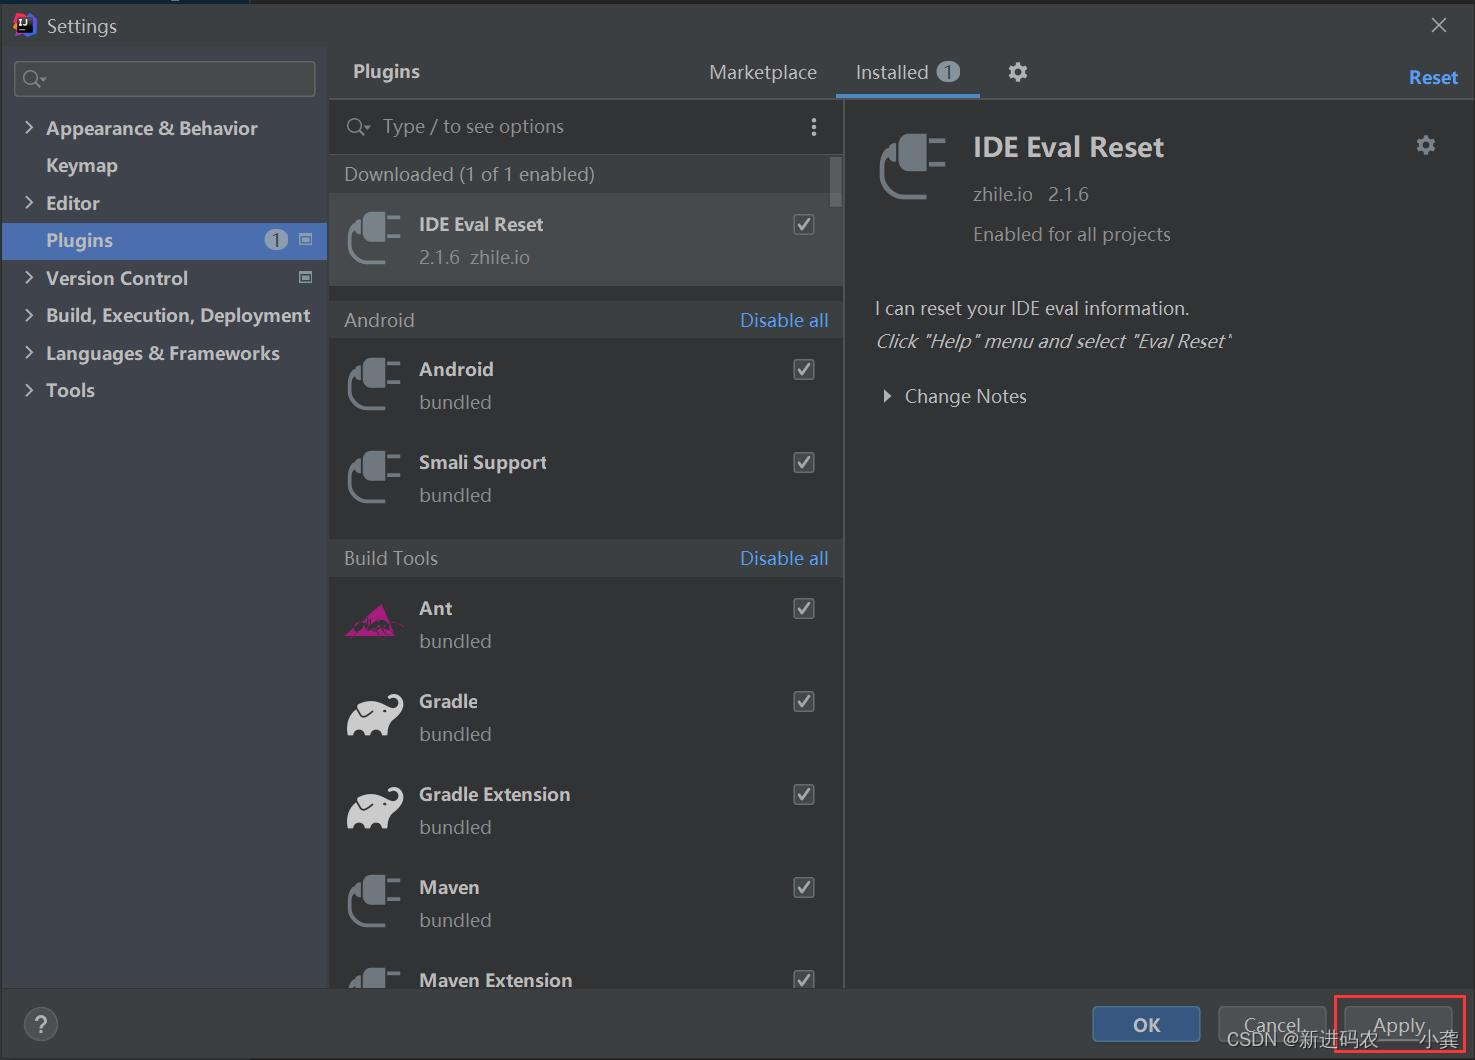Focus the settings search field
Viewport: 1475px width, 1060px height.
click(x=165, y=79)
